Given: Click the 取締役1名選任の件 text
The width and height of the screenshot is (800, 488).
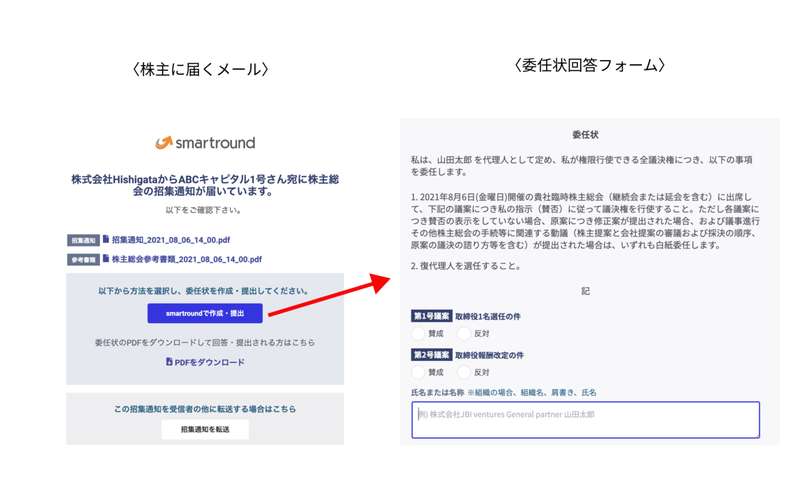Looking at the screenshot, I should 488,316.
